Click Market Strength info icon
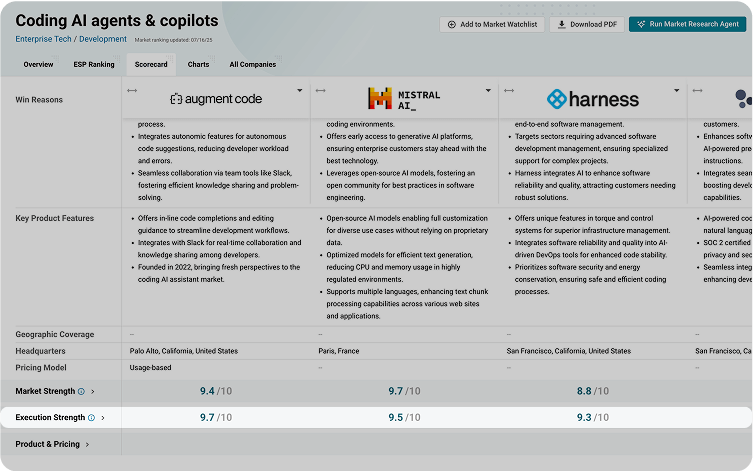Screen dimensions: 753x471 pyautogui.click(x=81, y=392)
